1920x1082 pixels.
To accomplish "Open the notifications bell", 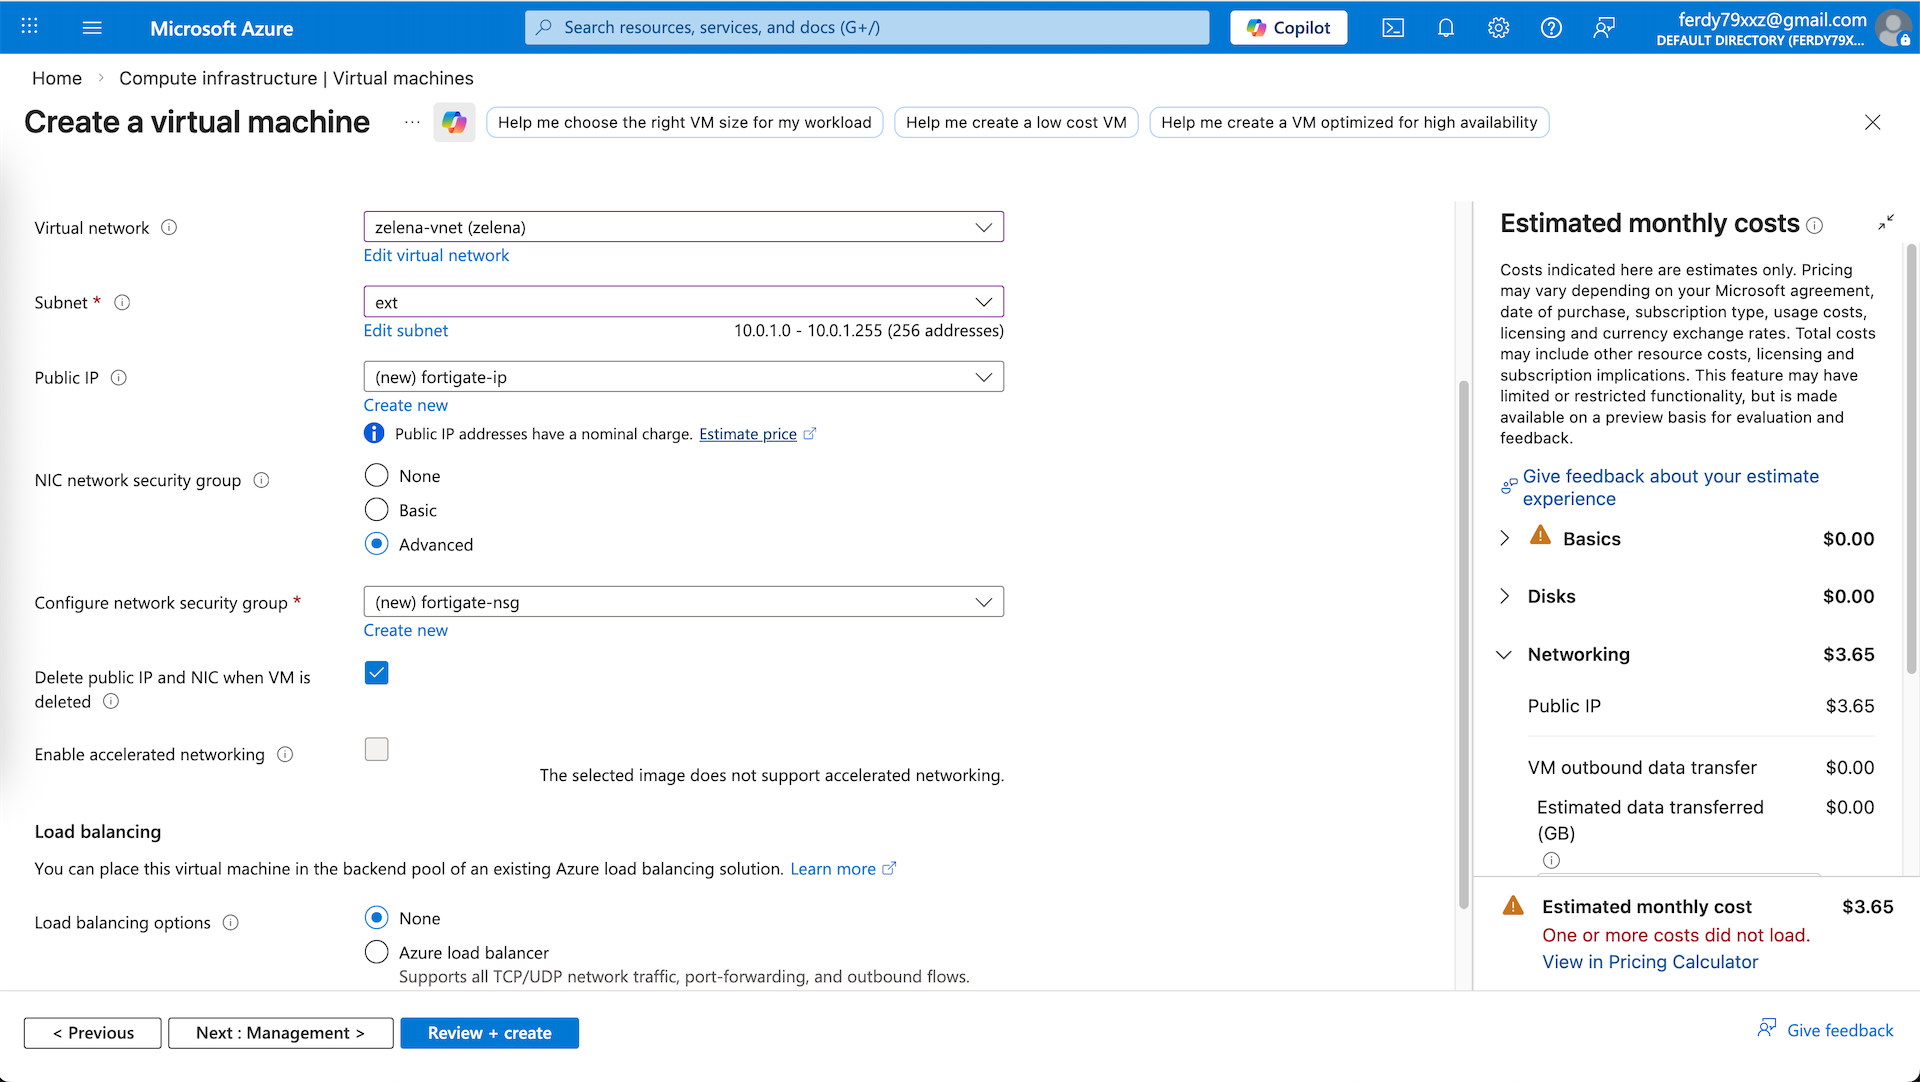I will (1446, 28).
